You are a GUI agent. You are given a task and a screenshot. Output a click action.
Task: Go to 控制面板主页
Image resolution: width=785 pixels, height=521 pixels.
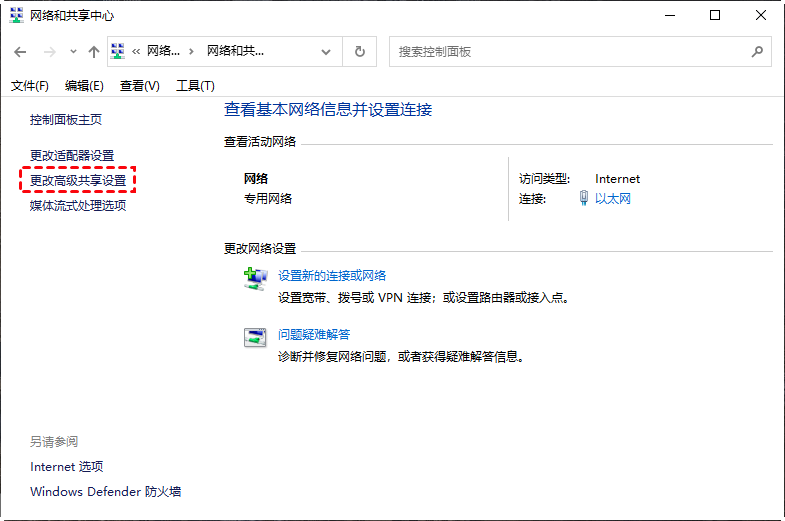(66, 120)
